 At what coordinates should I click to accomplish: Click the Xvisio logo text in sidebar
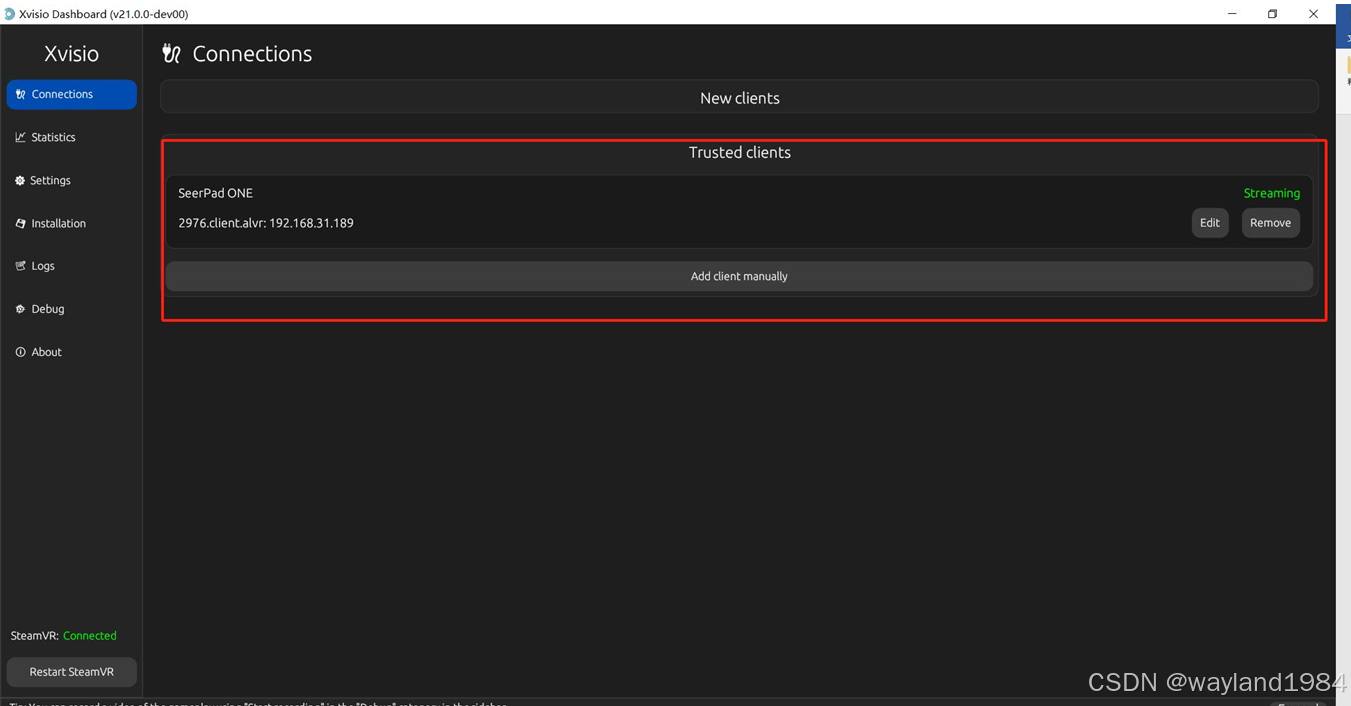(x=71, y=54)
